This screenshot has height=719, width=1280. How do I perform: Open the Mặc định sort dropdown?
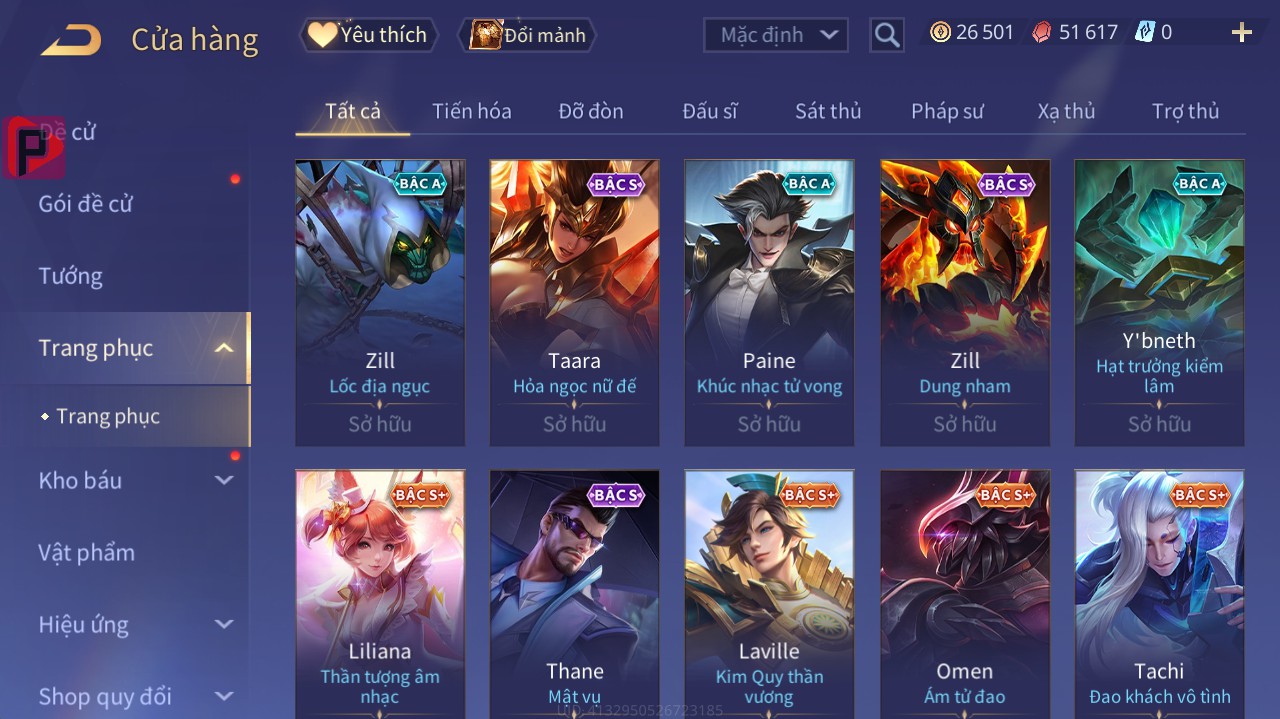(x=776, y=35)
